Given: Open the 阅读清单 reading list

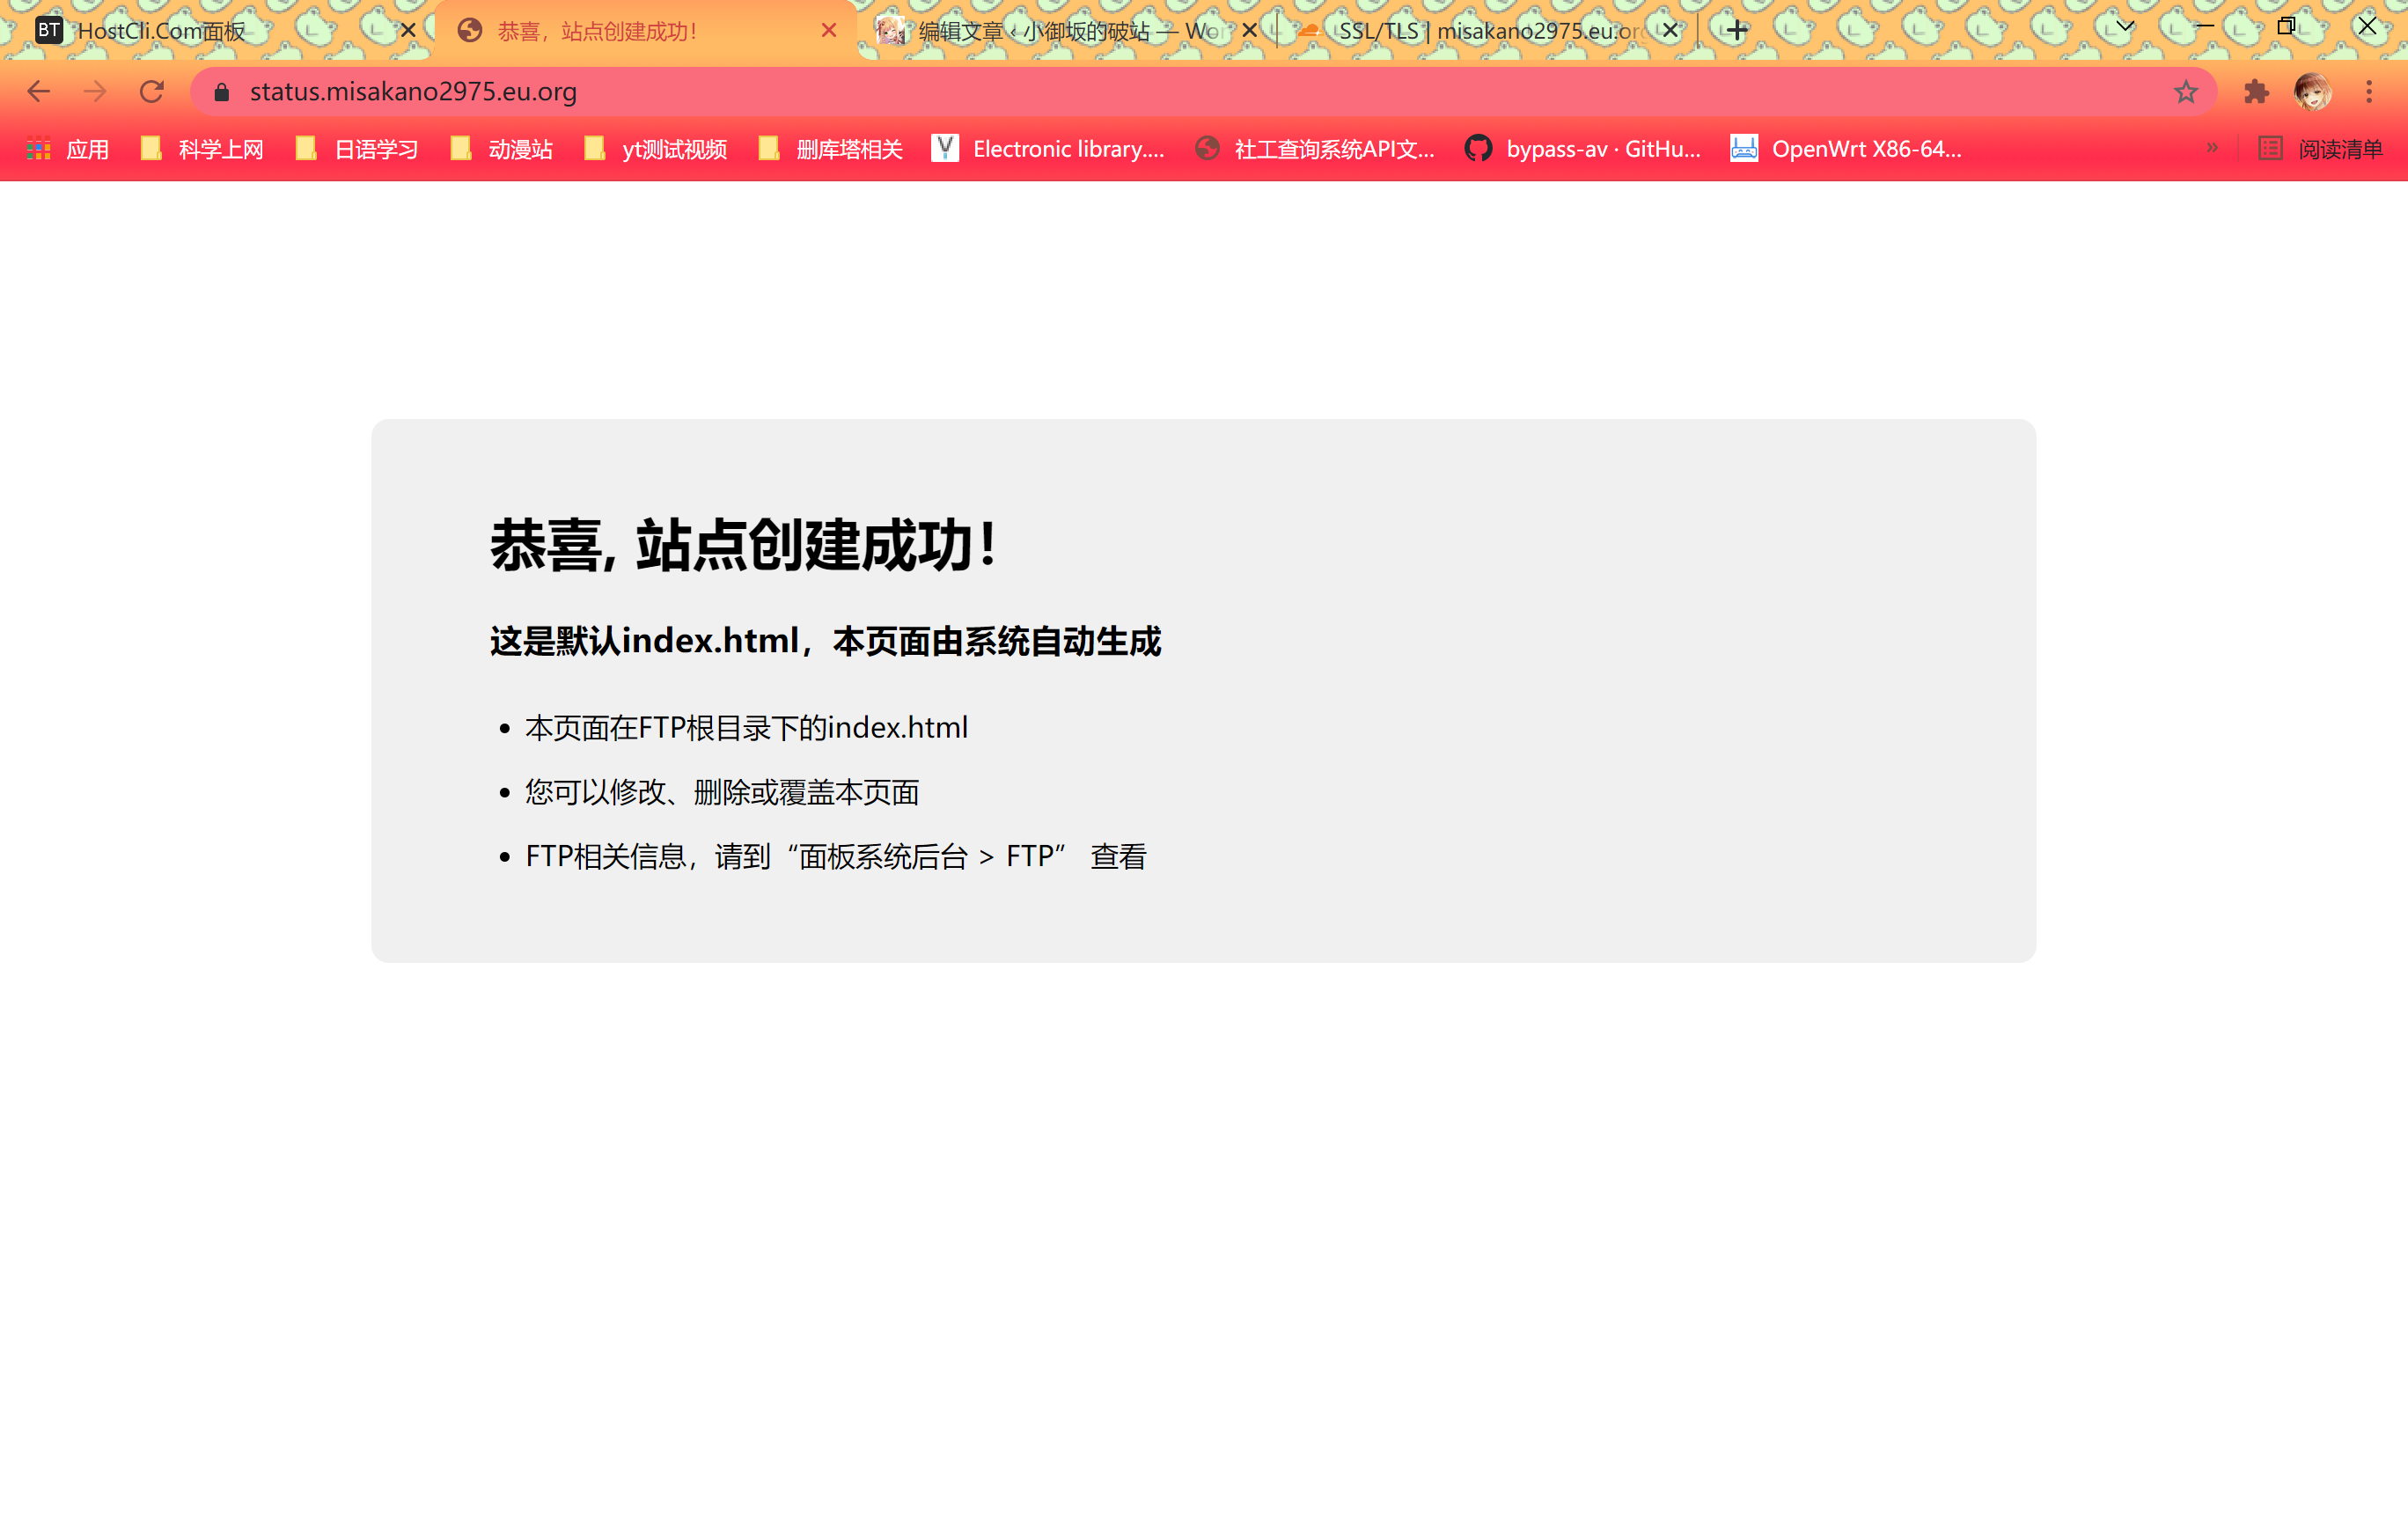Looking at the screenshot, I should (2320, 149).
